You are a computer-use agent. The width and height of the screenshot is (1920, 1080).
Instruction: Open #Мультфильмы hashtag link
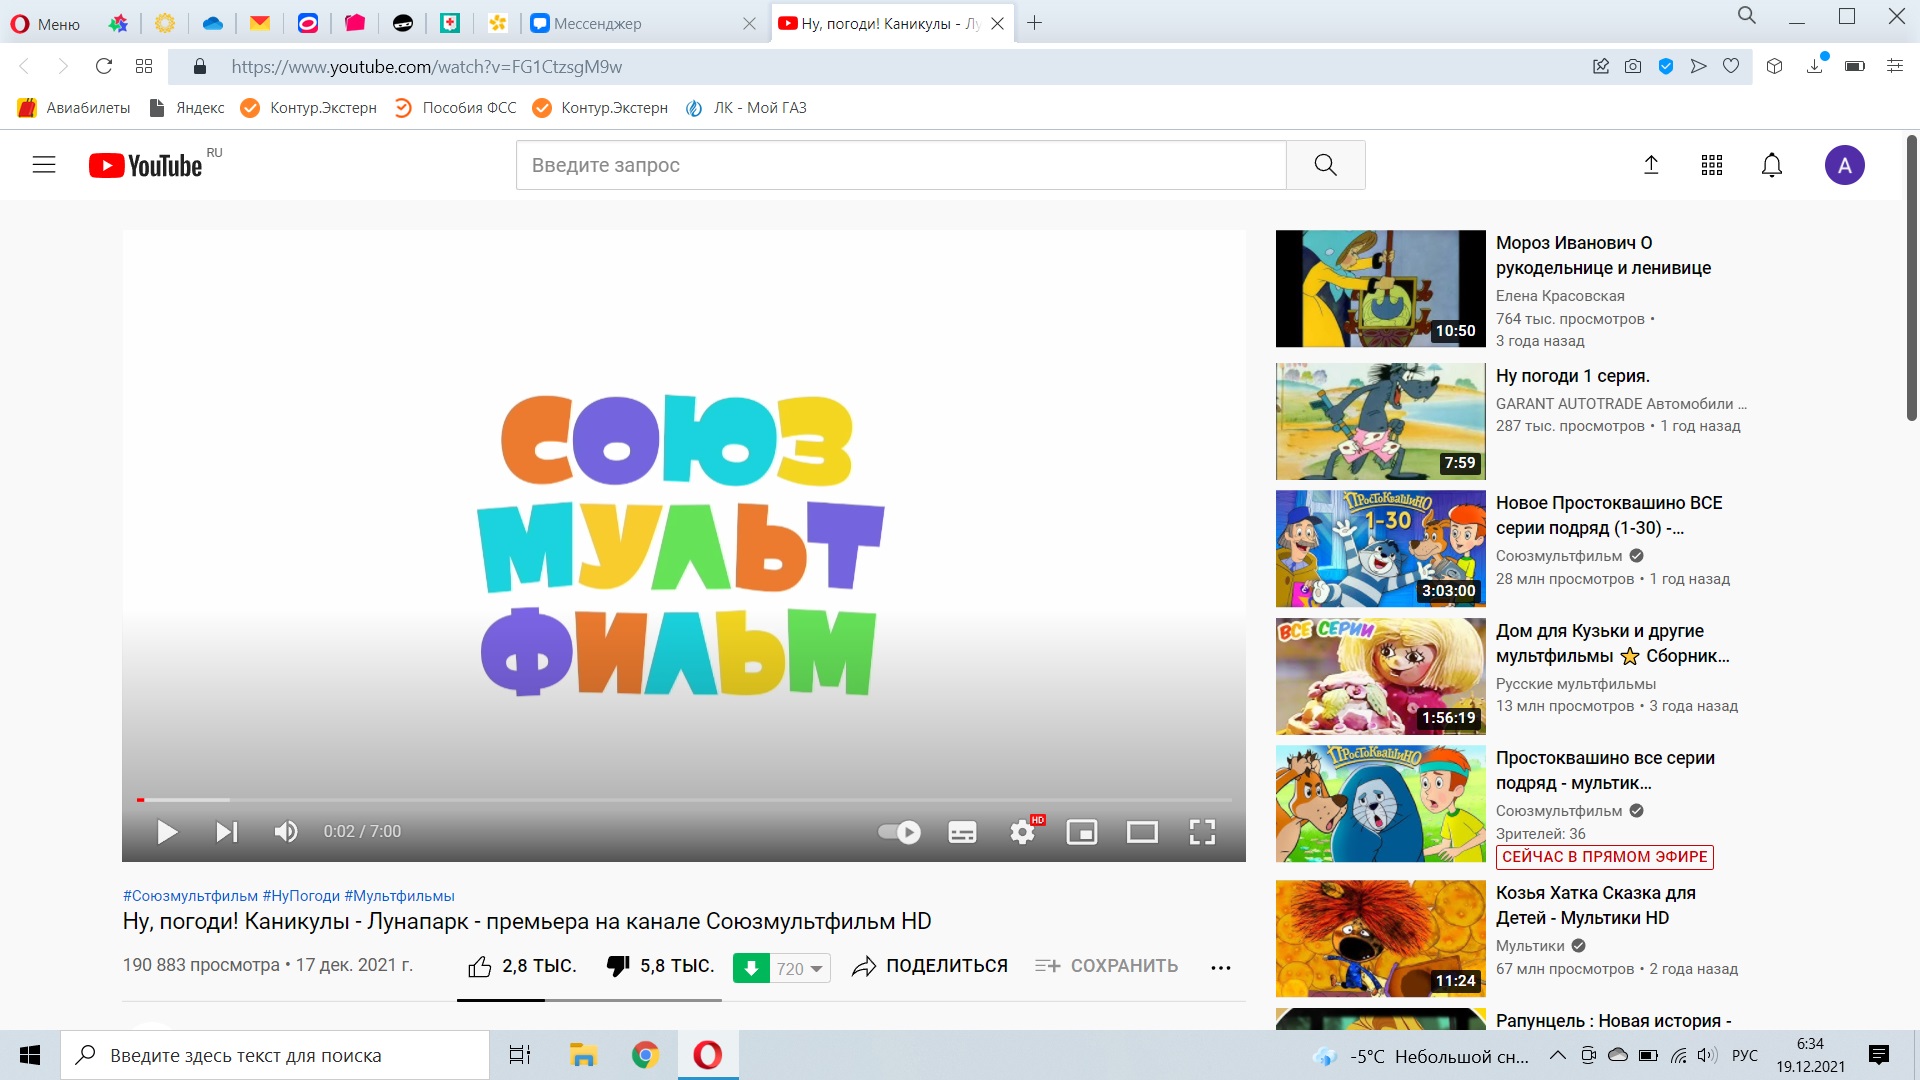coord(399,896)
